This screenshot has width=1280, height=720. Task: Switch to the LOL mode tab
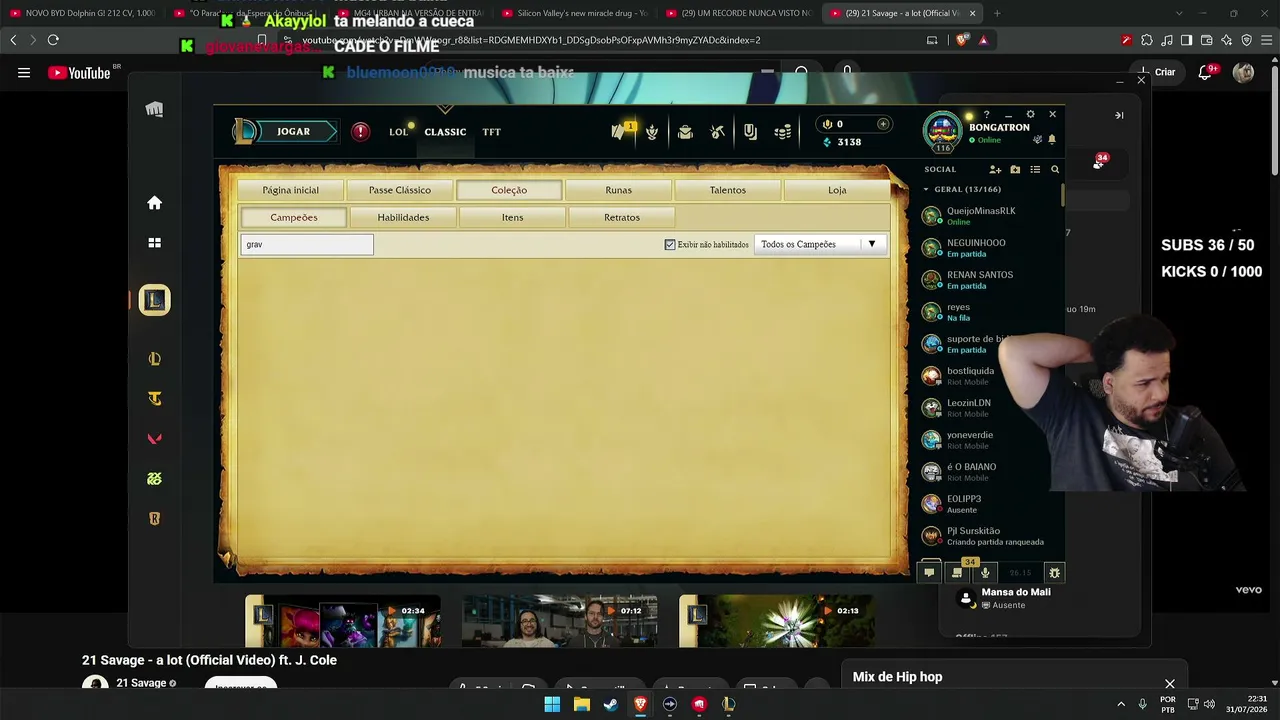pos(399,132)
